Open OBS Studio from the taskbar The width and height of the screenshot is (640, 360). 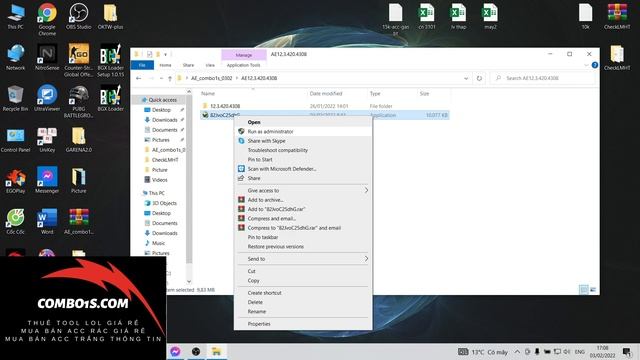(196, 351)
